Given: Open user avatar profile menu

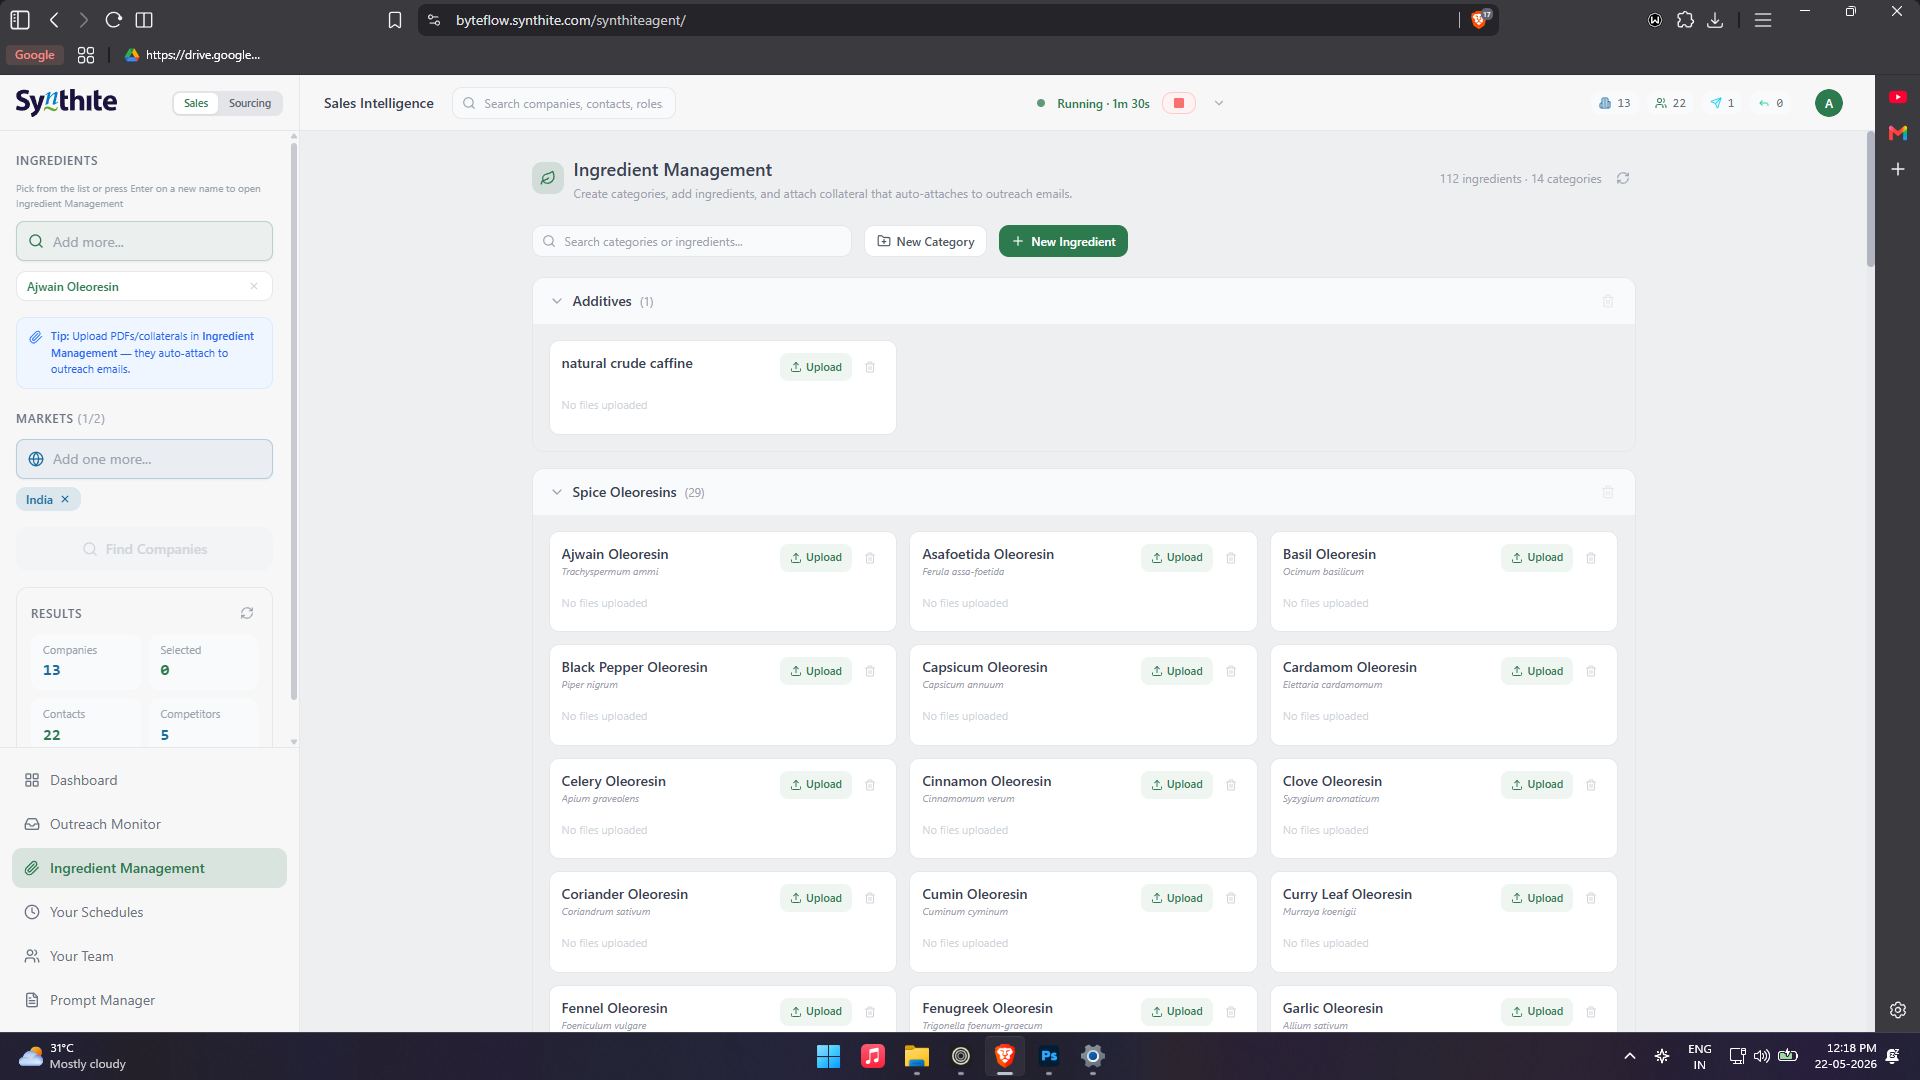Looking at the screenshot, I should tap(1829, 103).
